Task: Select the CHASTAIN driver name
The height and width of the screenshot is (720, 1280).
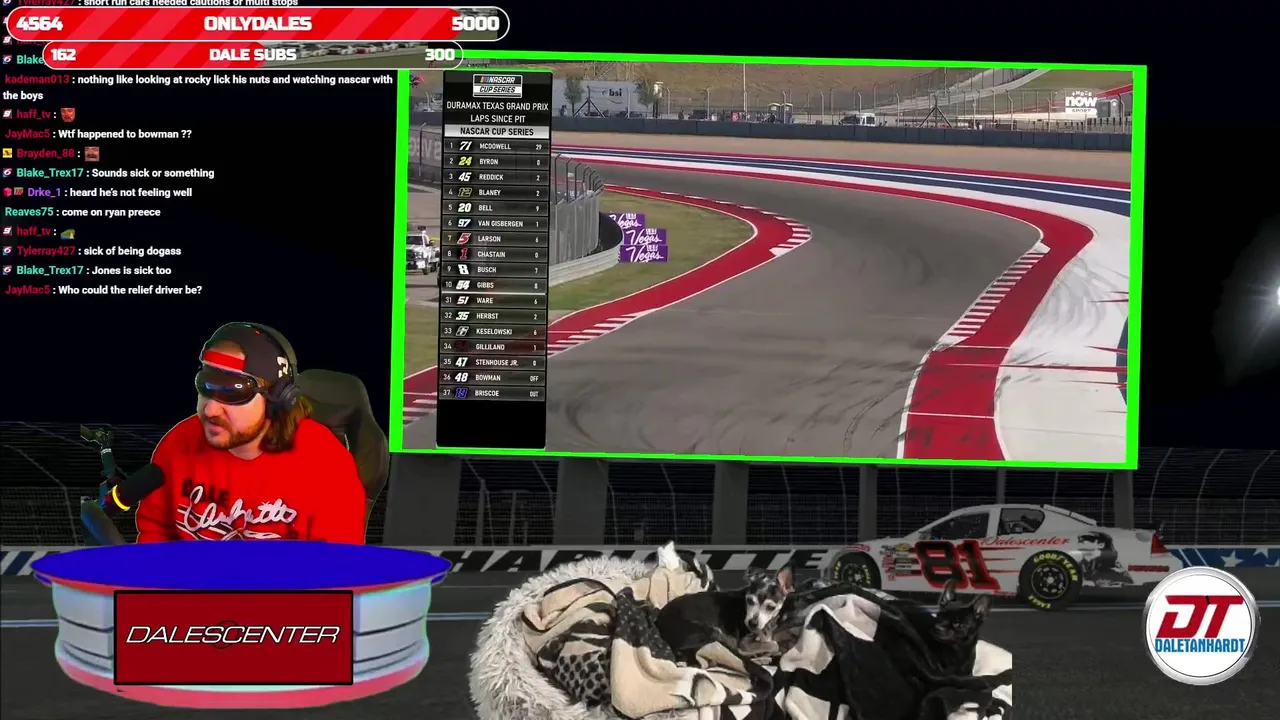Action: [x=492, y=254]
